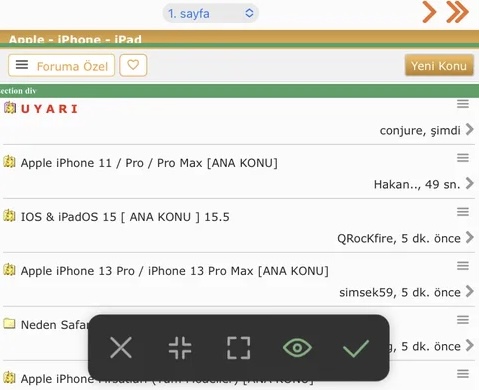Image resolution: width=479 pixels, height=390 pixels.
Task: Open options menu for UYARI topic
Action: click(x=463, y=104)
